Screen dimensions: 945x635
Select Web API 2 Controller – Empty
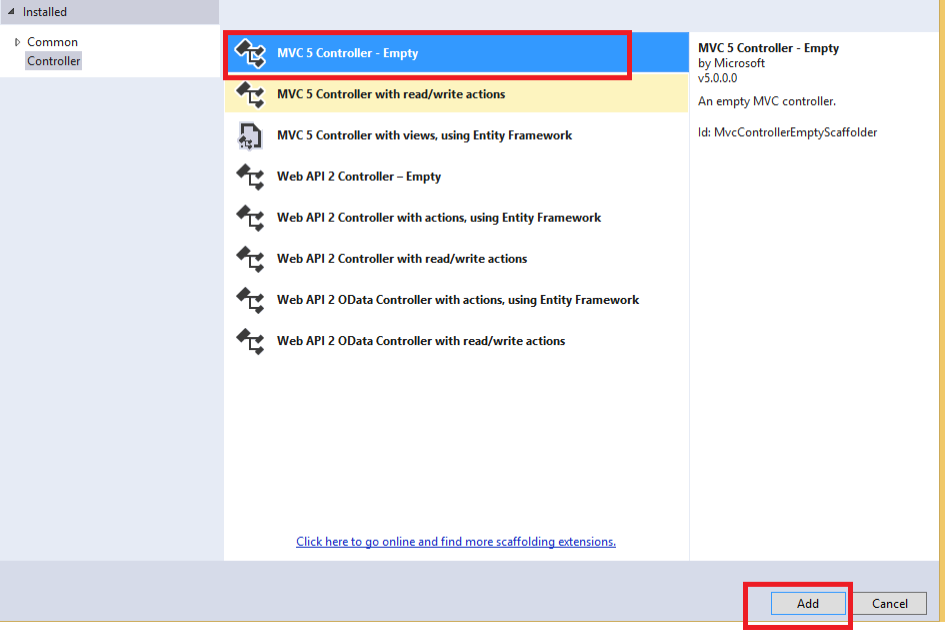(456, 177)
